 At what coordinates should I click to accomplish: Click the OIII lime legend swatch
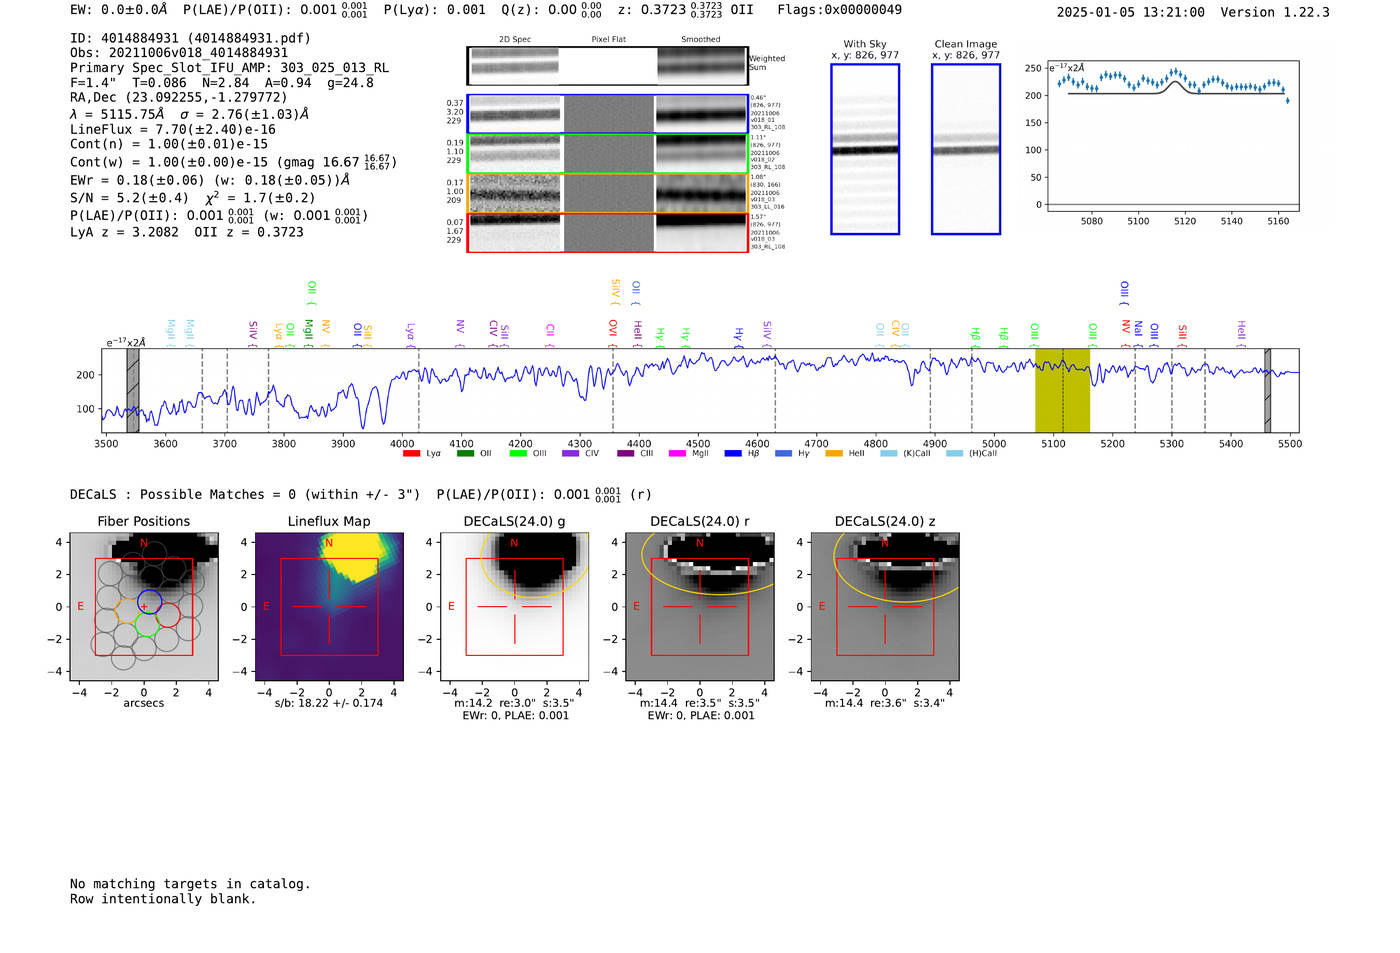518,454
